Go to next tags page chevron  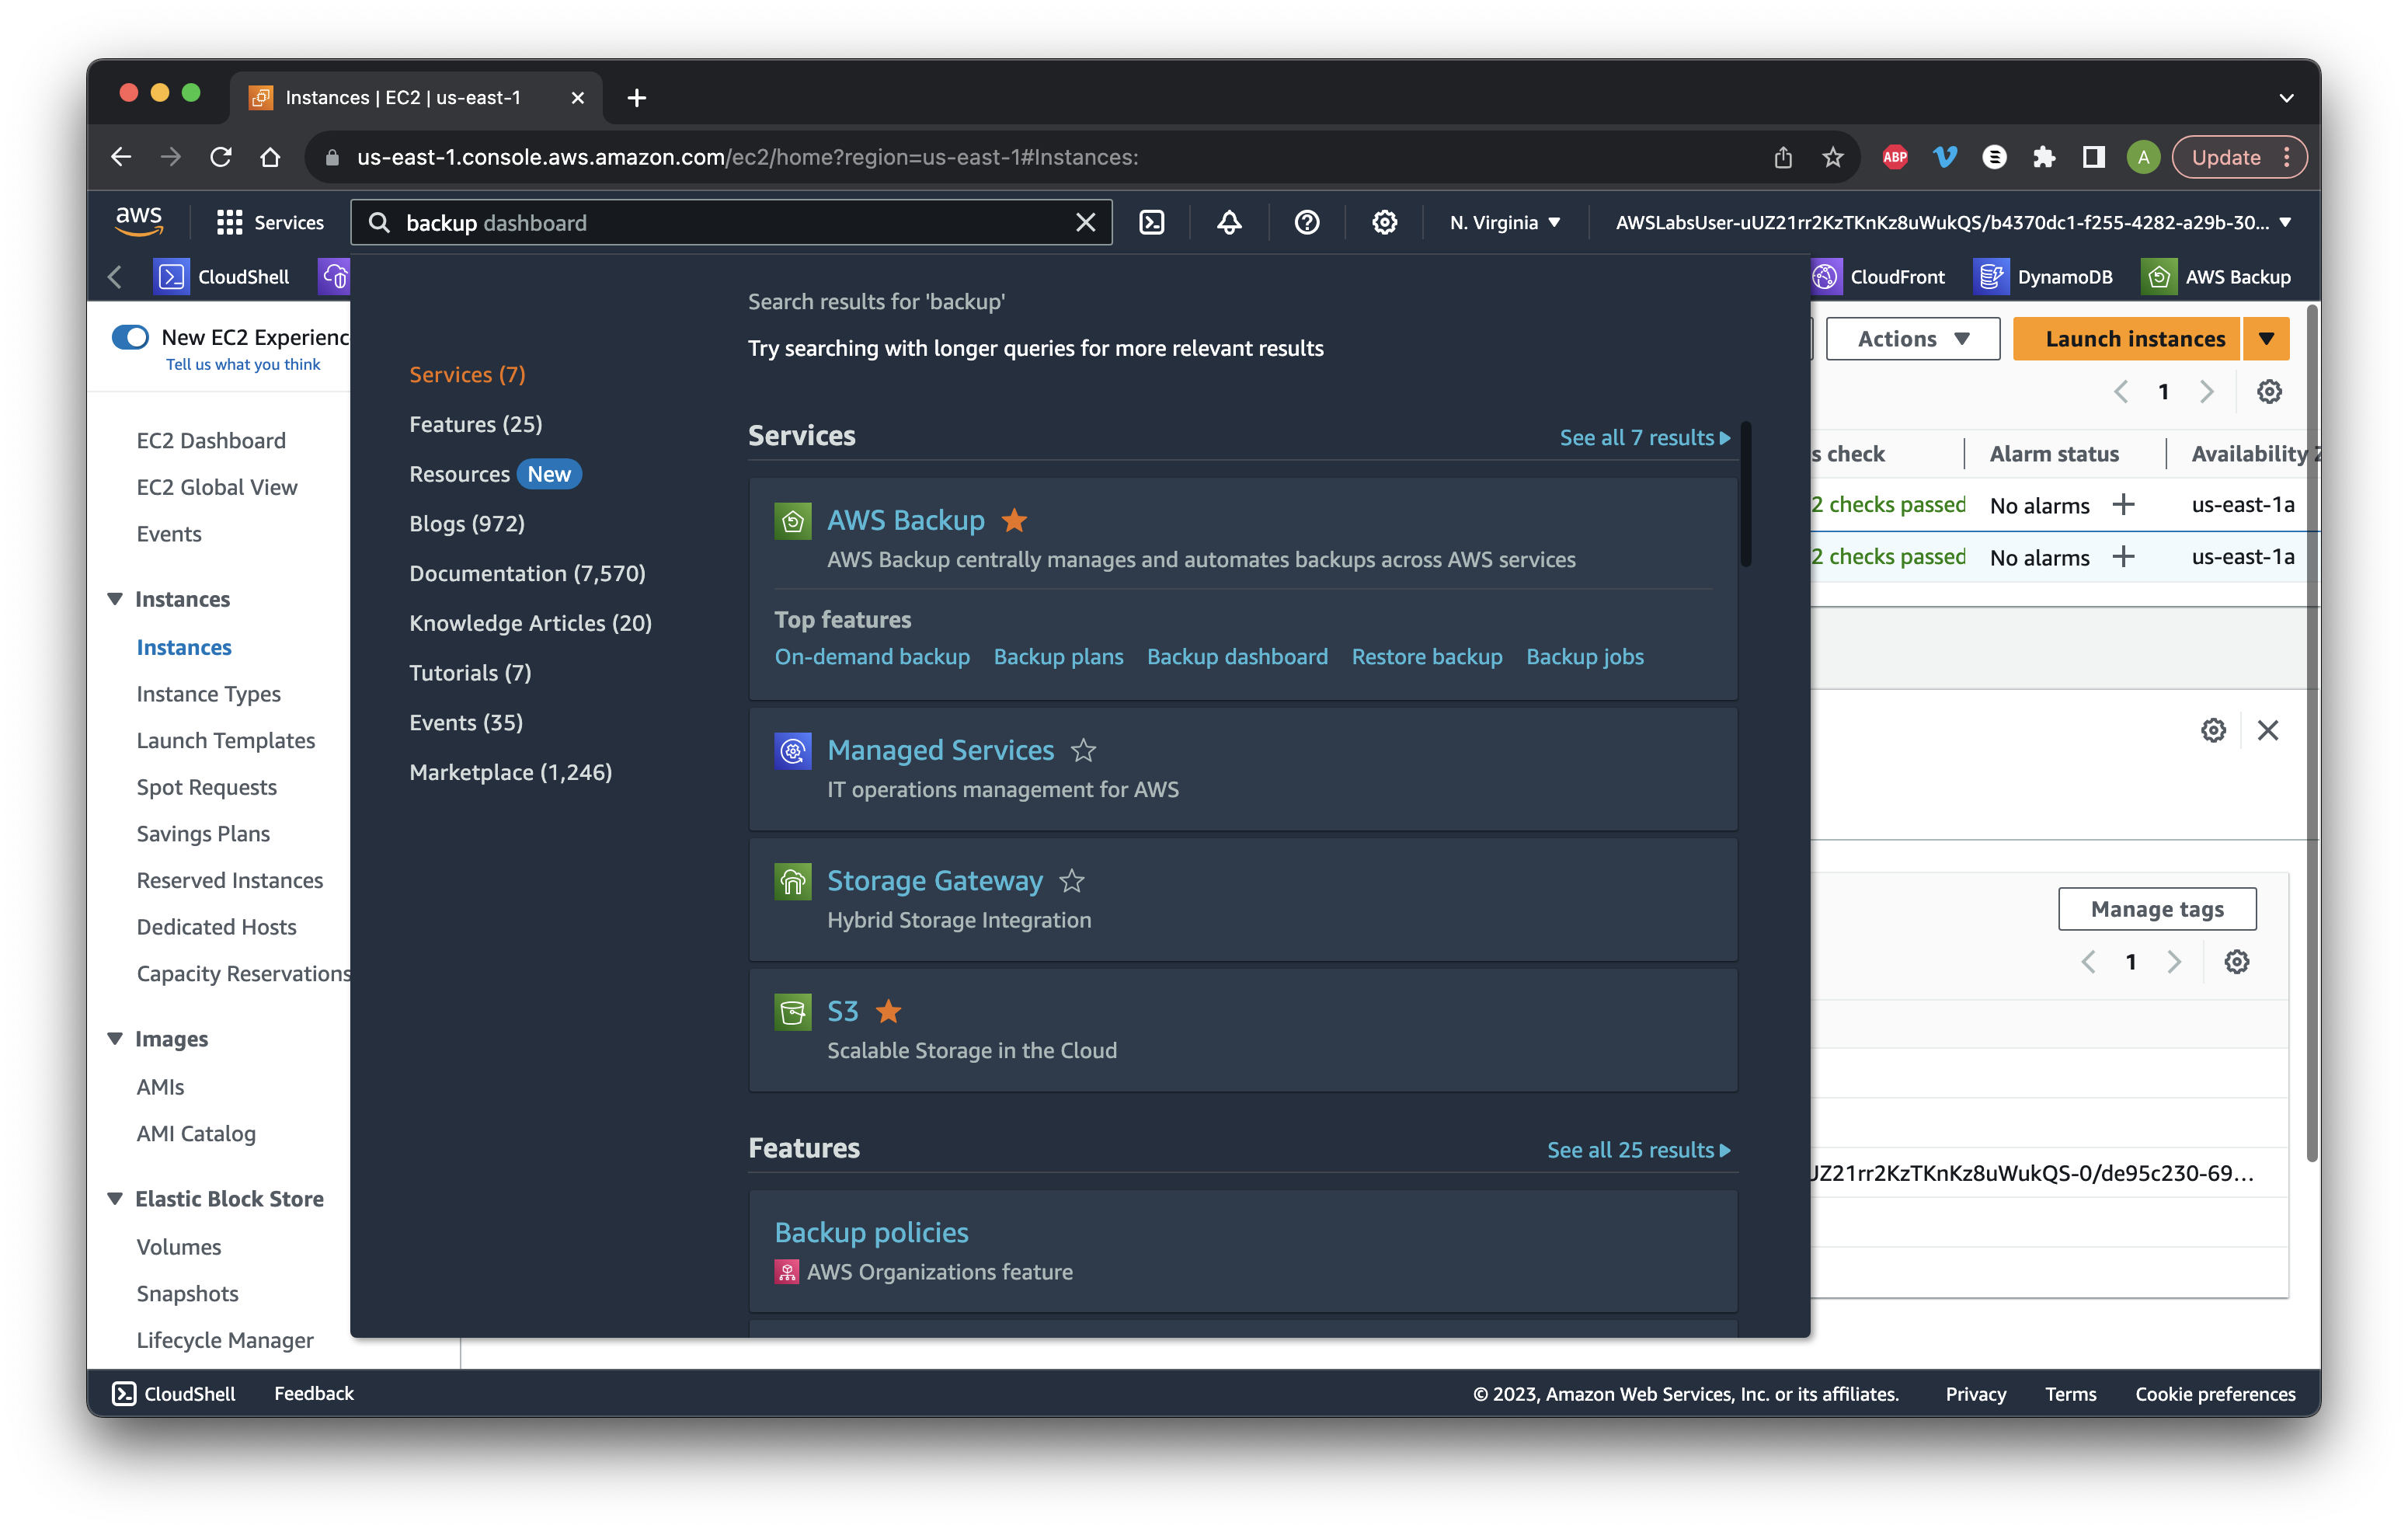[2174, 962]
